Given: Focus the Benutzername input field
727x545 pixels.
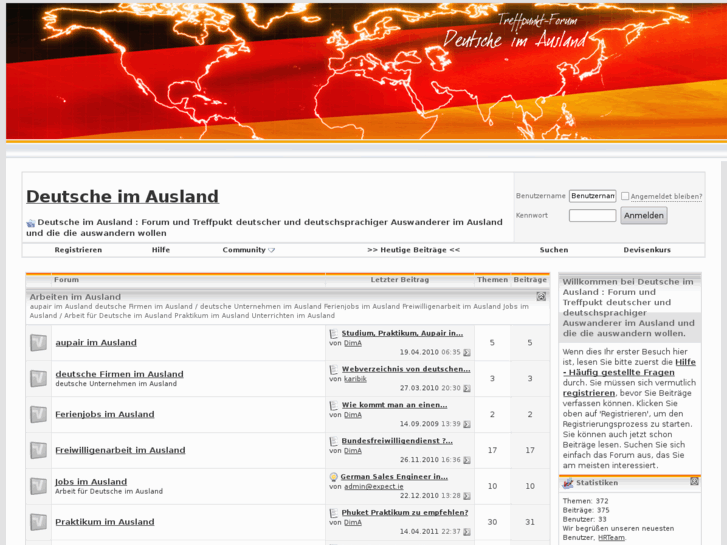Looking at the screenshot, I should click(x=593, y=196).
